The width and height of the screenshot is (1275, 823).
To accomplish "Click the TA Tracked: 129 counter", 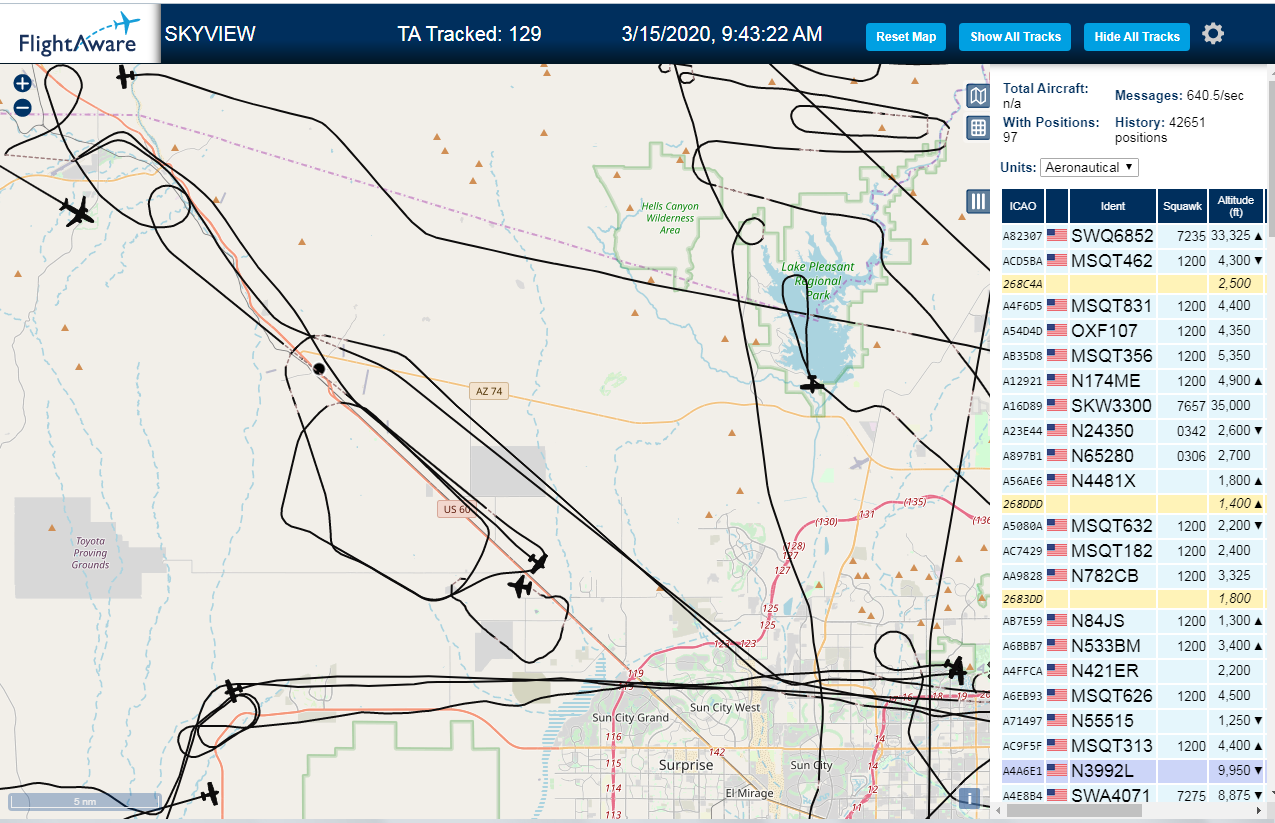I will click(470, 34).
